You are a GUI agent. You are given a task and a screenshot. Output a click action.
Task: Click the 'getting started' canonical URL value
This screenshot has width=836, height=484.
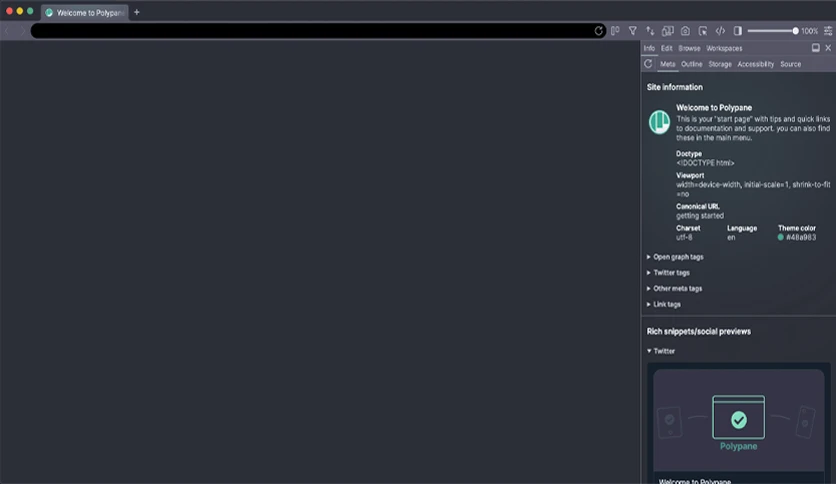(x=700, y=216)
